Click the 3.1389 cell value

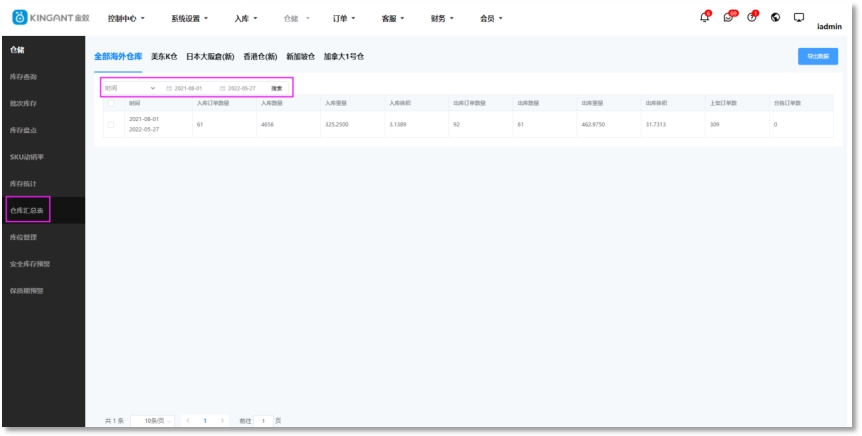(x=398, y=125)
